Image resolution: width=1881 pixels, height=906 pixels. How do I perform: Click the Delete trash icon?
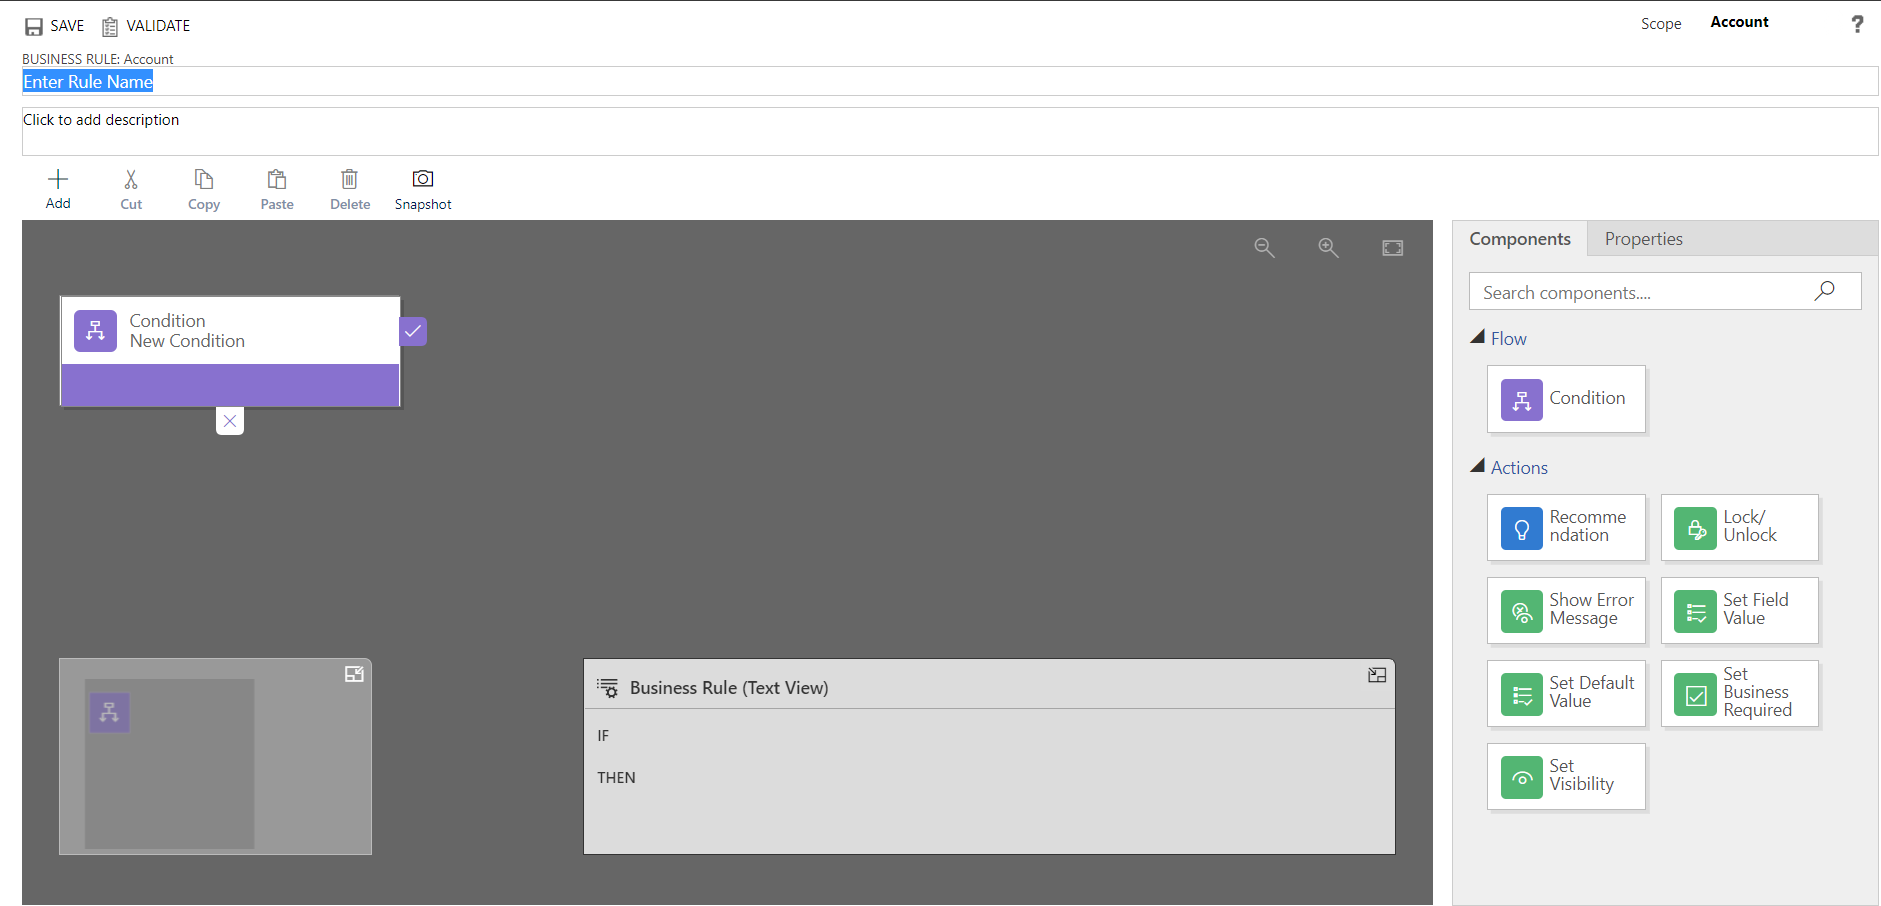[x=349, y=179]
